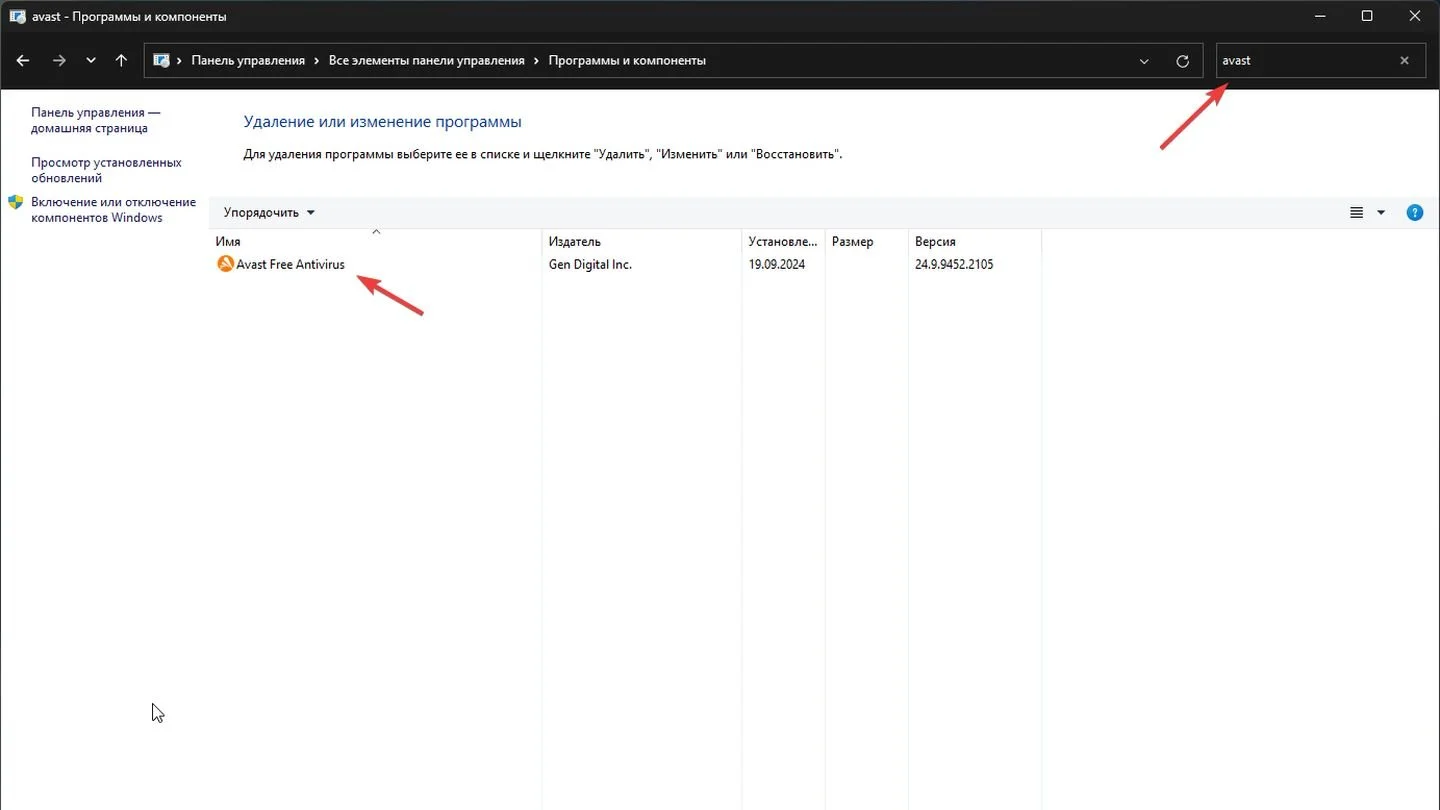Select 'Панель управления' breadcrumb
Image resolution: width=1440 pixels, height=810 pixels.
click(248, 60)
